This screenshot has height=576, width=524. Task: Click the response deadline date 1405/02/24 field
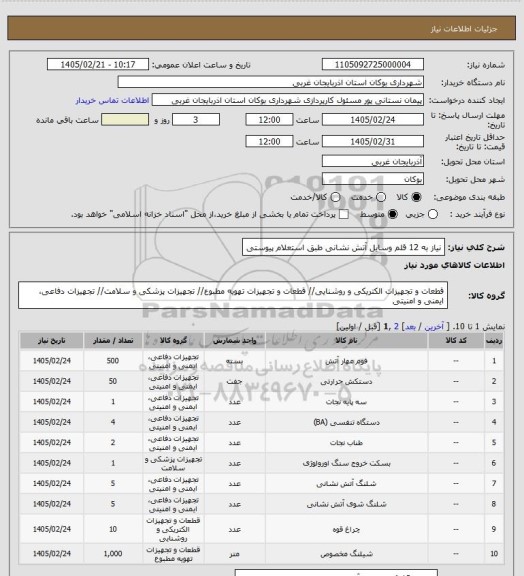(373, 120)
